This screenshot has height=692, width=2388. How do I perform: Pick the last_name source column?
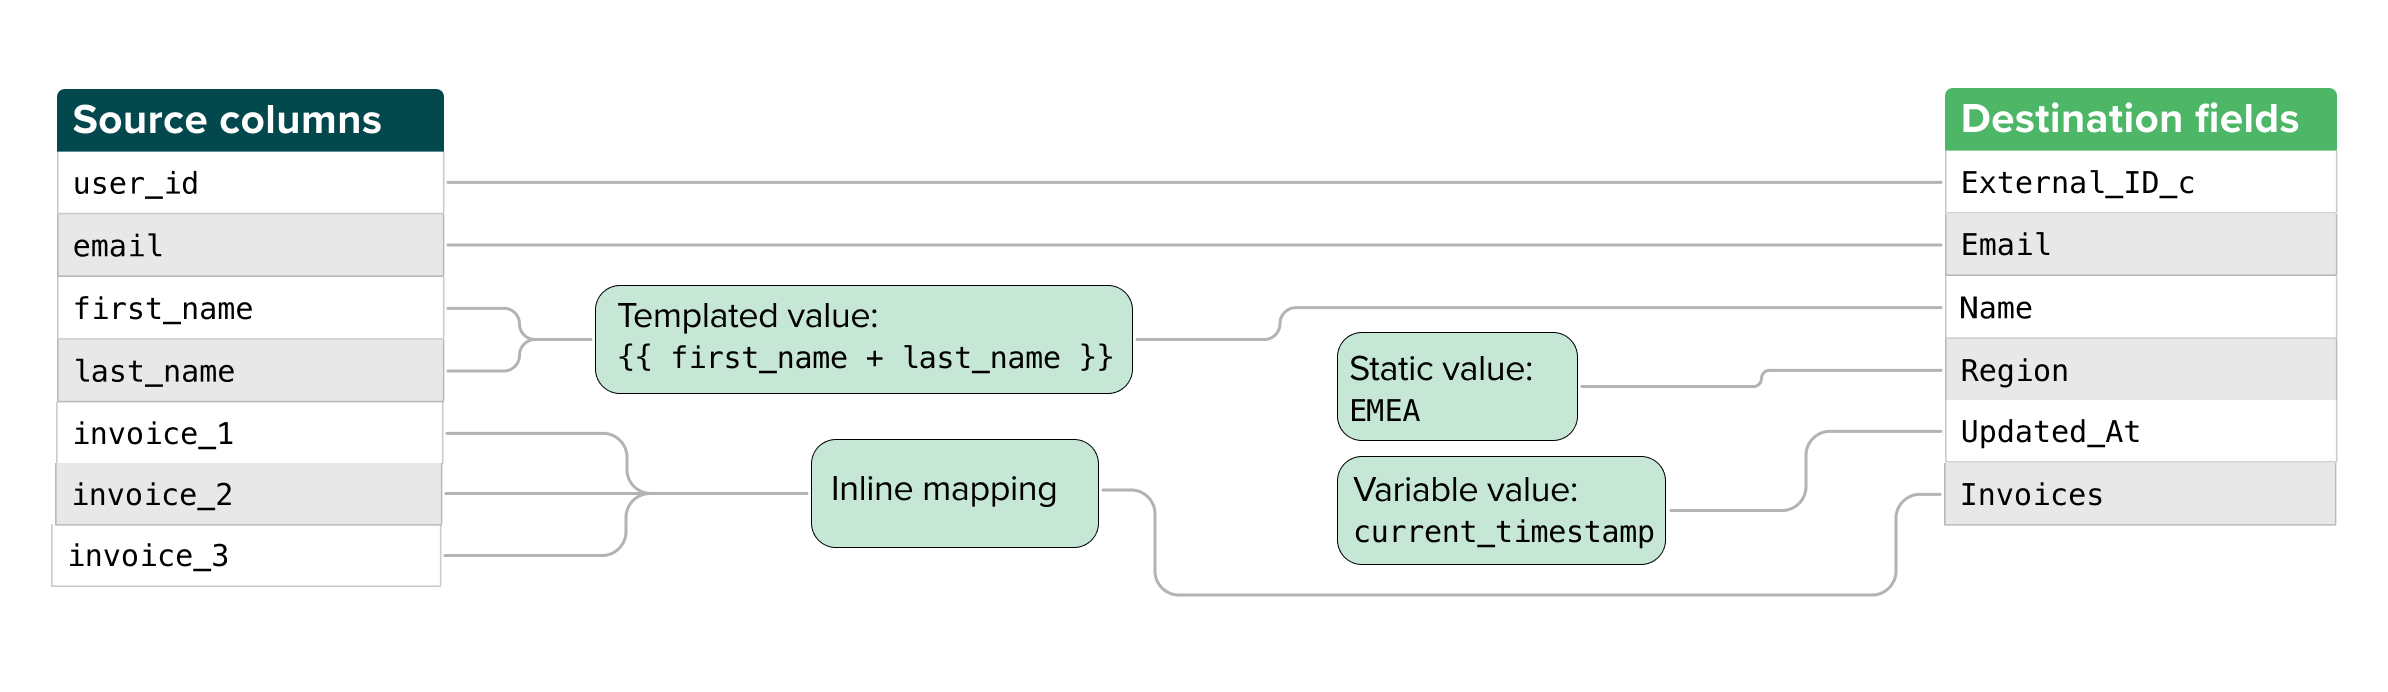coord(250,371)
